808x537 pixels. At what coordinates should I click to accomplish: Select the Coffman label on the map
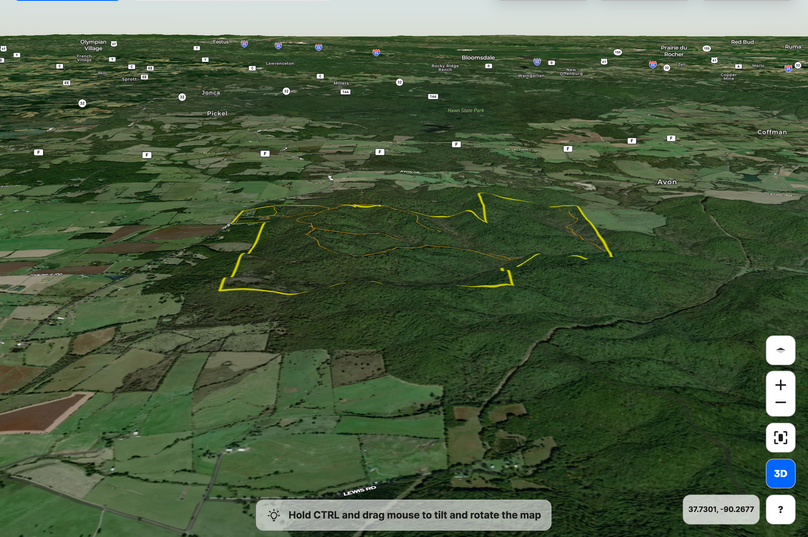(772, 132)
